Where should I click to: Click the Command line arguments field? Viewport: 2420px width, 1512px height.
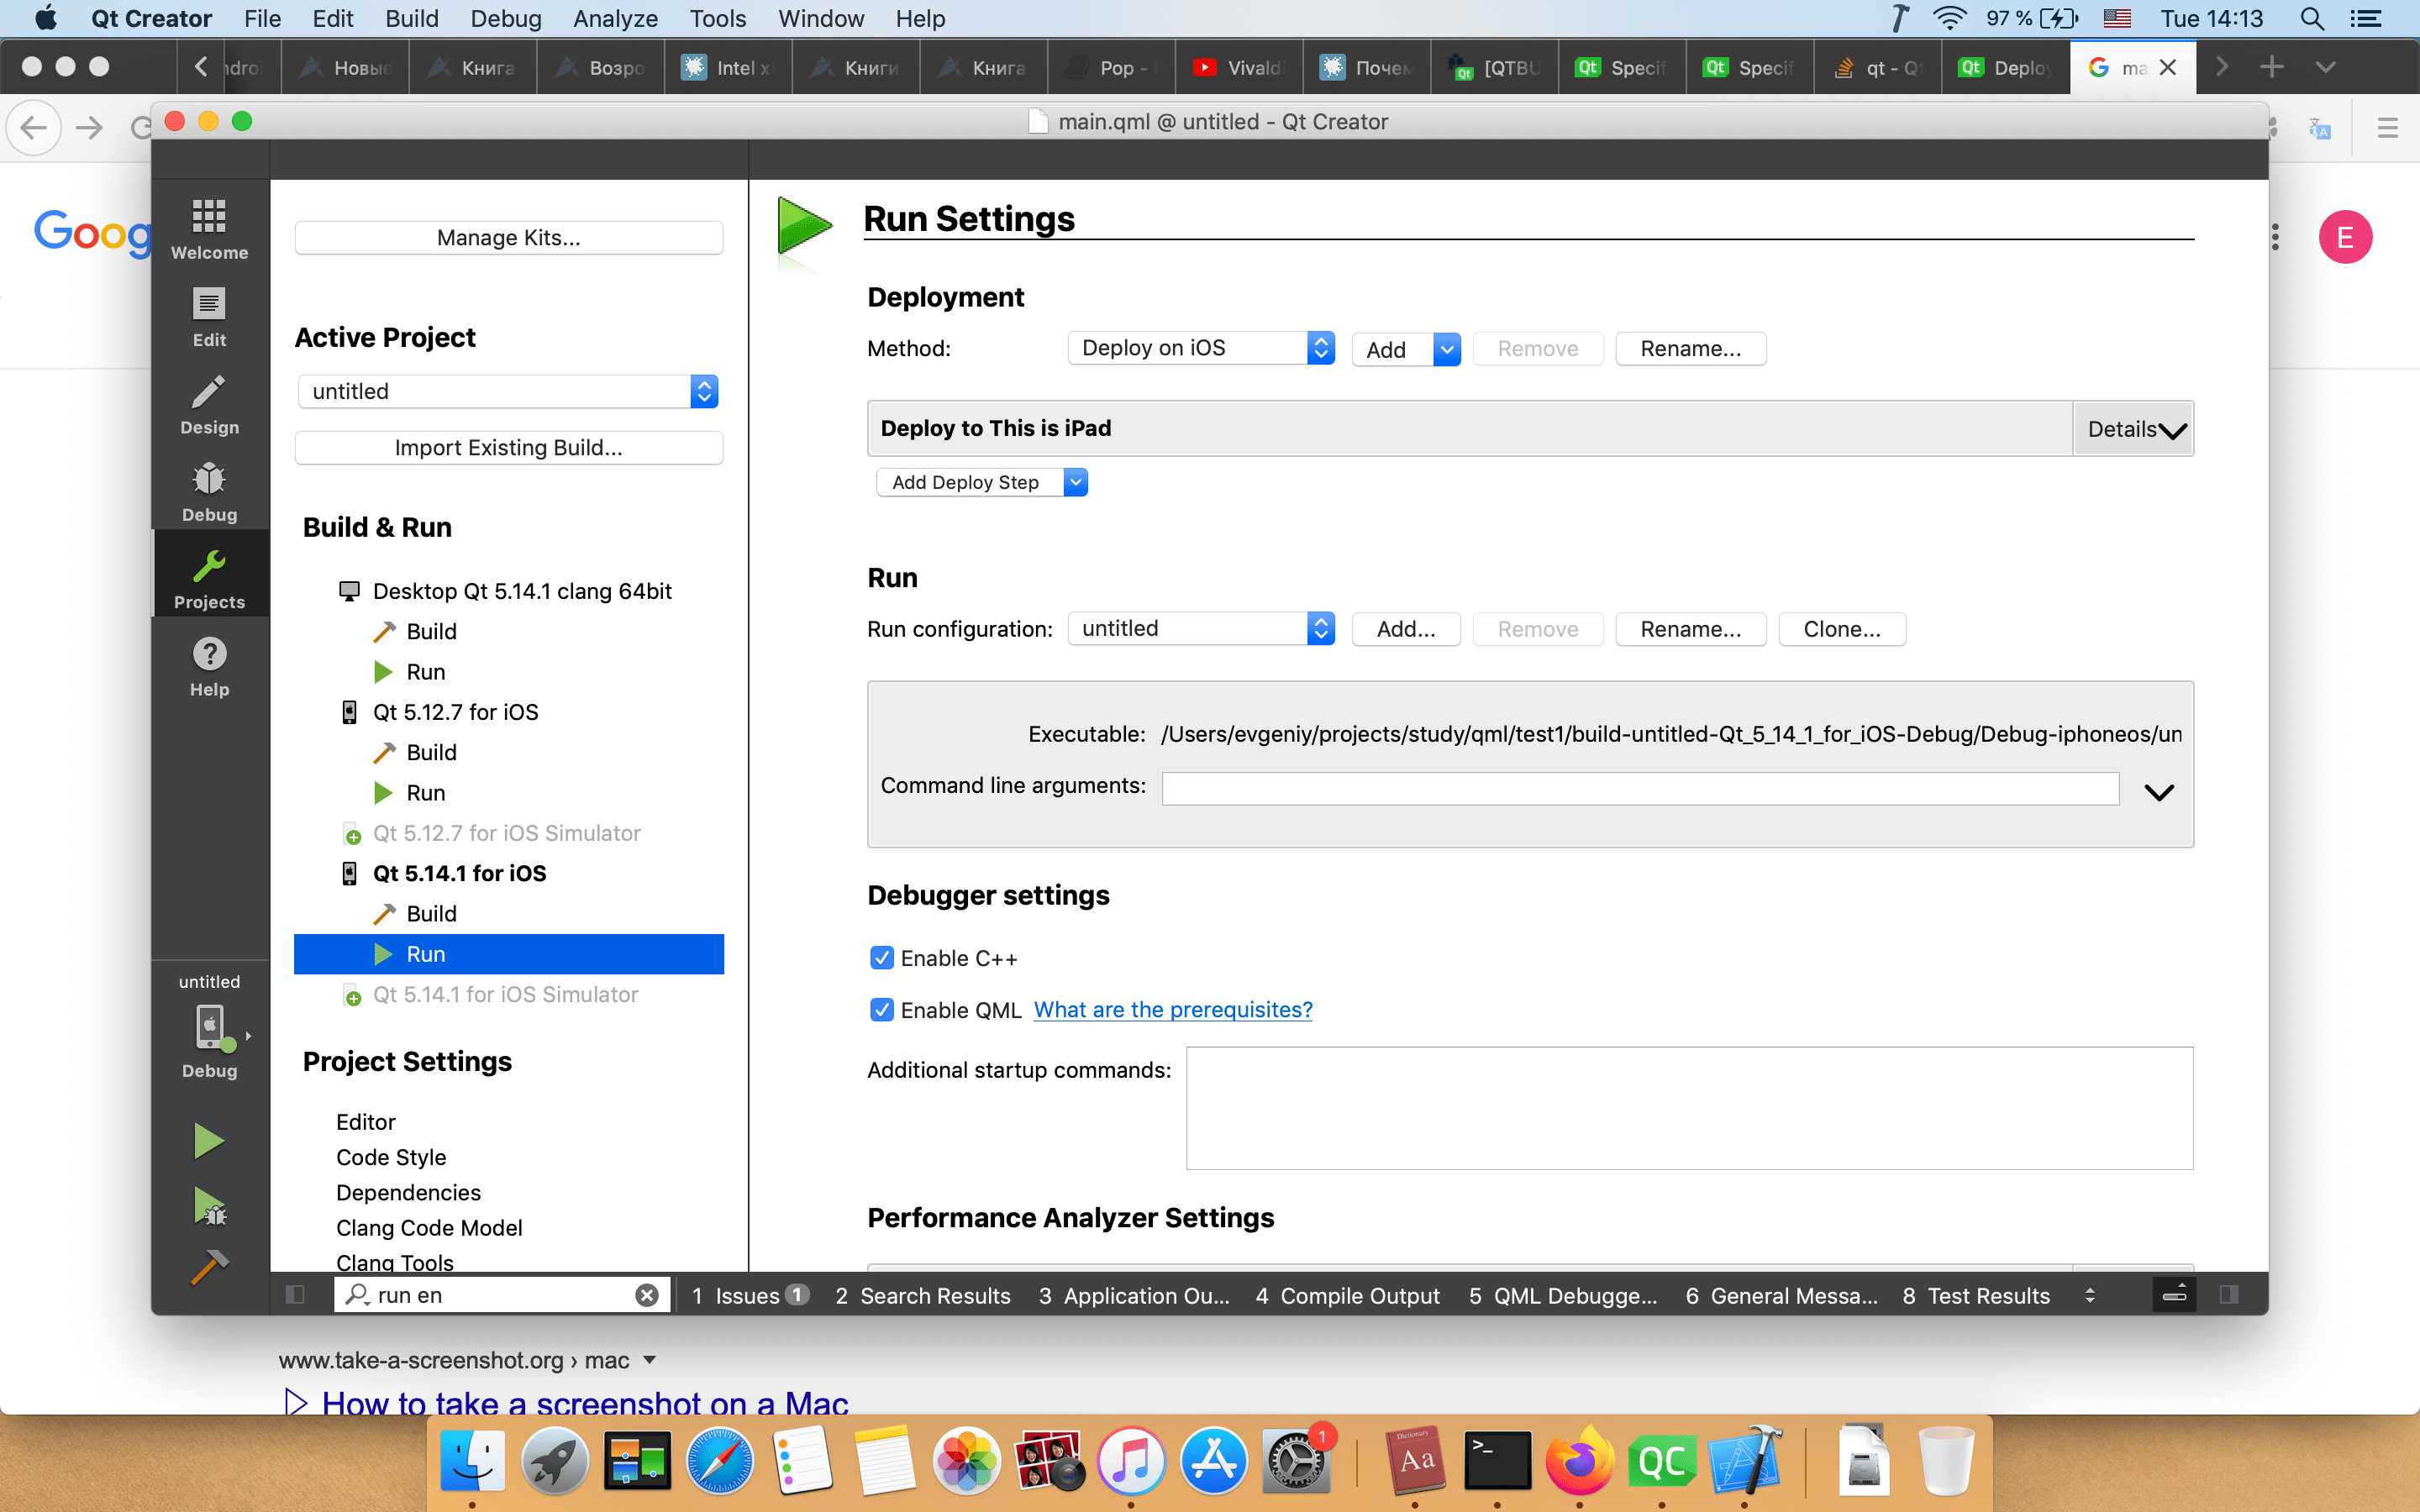coord(1640,788)
